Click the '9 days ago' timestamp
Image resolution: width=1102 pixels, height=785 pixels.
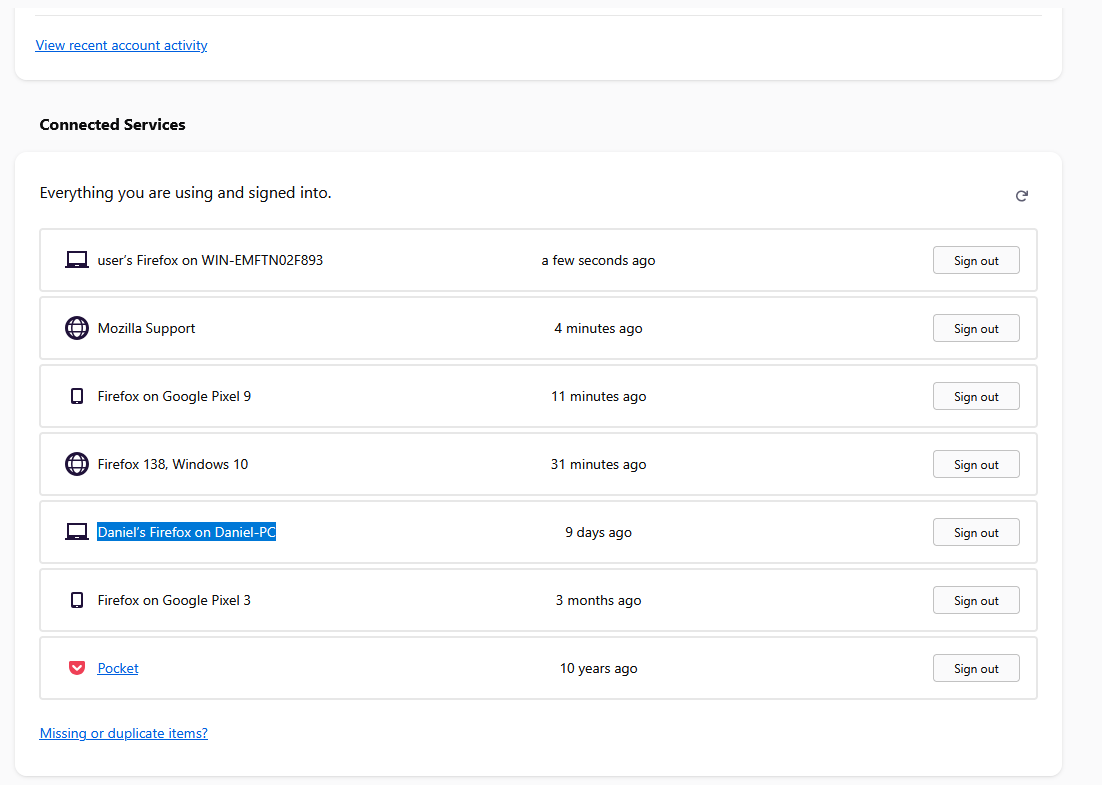598,533
